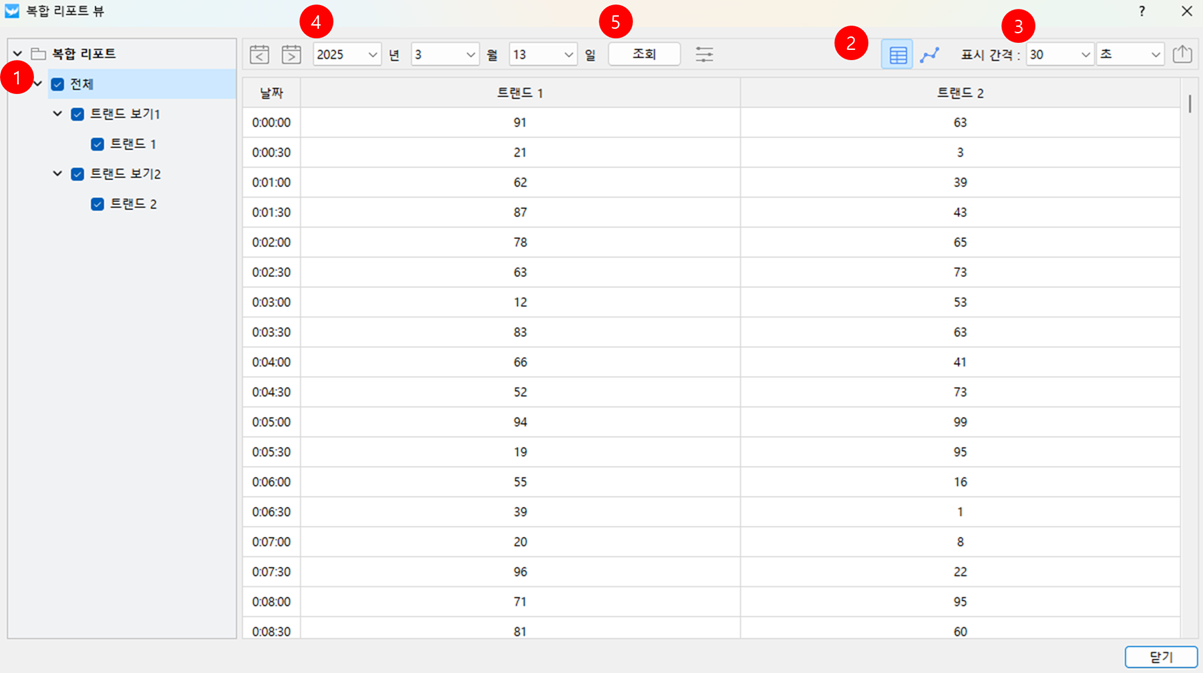The width and height of the screenshot is (1203, 673).
Task: Go to previous day calendar icon
Action: coord(259,55)
